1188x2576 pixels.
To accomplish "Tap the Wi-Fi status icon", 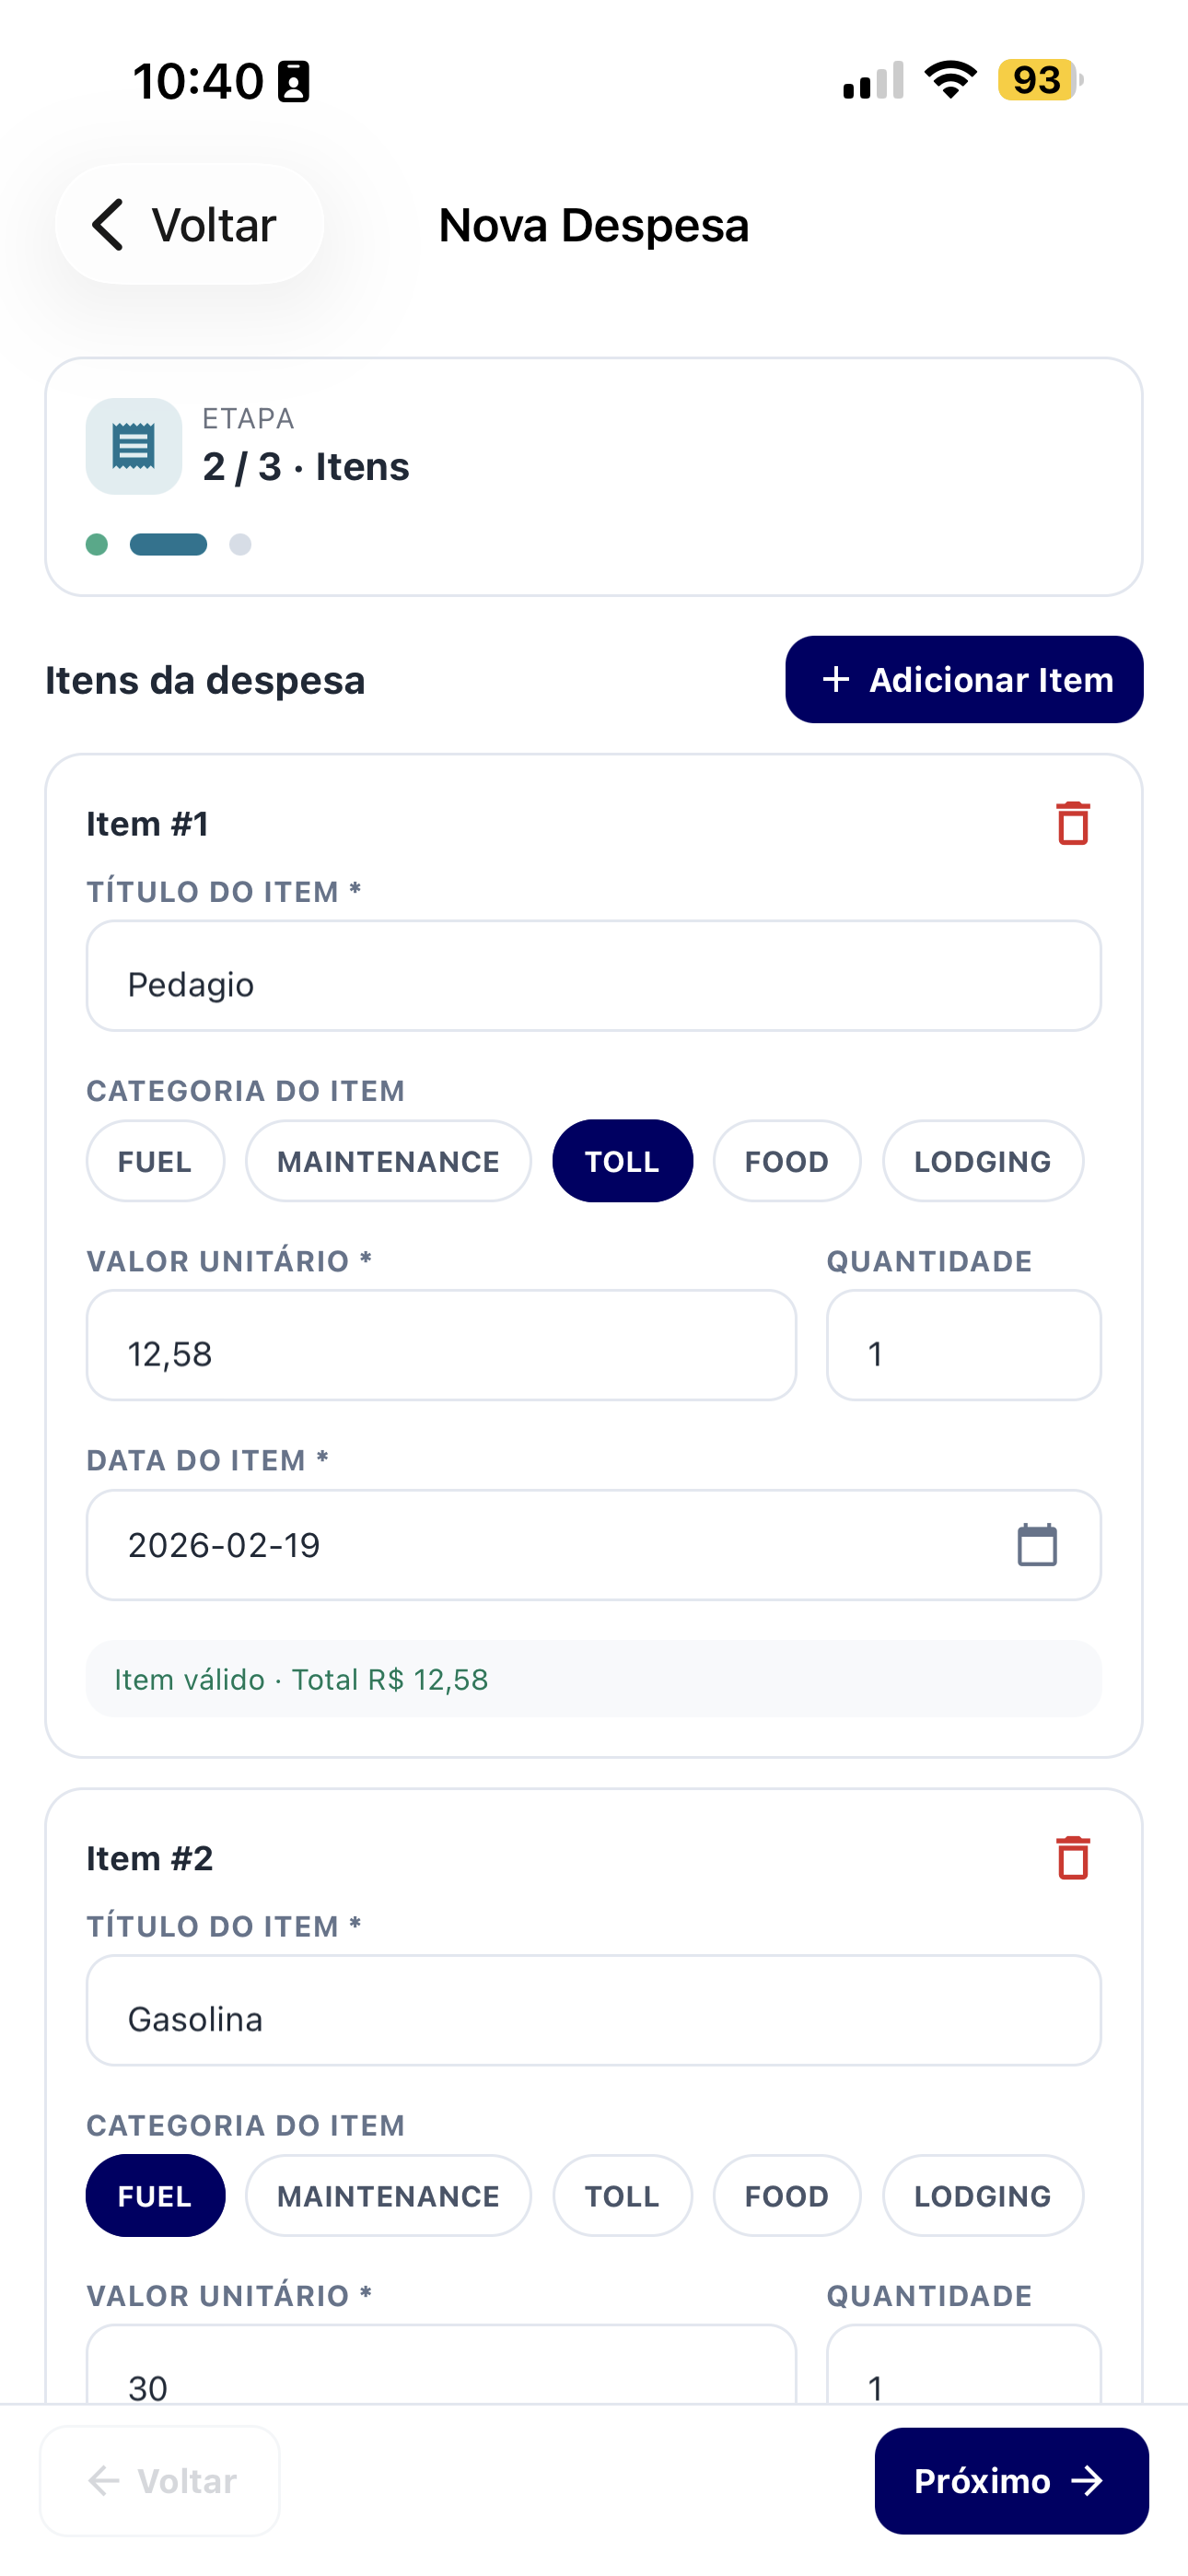I will click(950, 80).
